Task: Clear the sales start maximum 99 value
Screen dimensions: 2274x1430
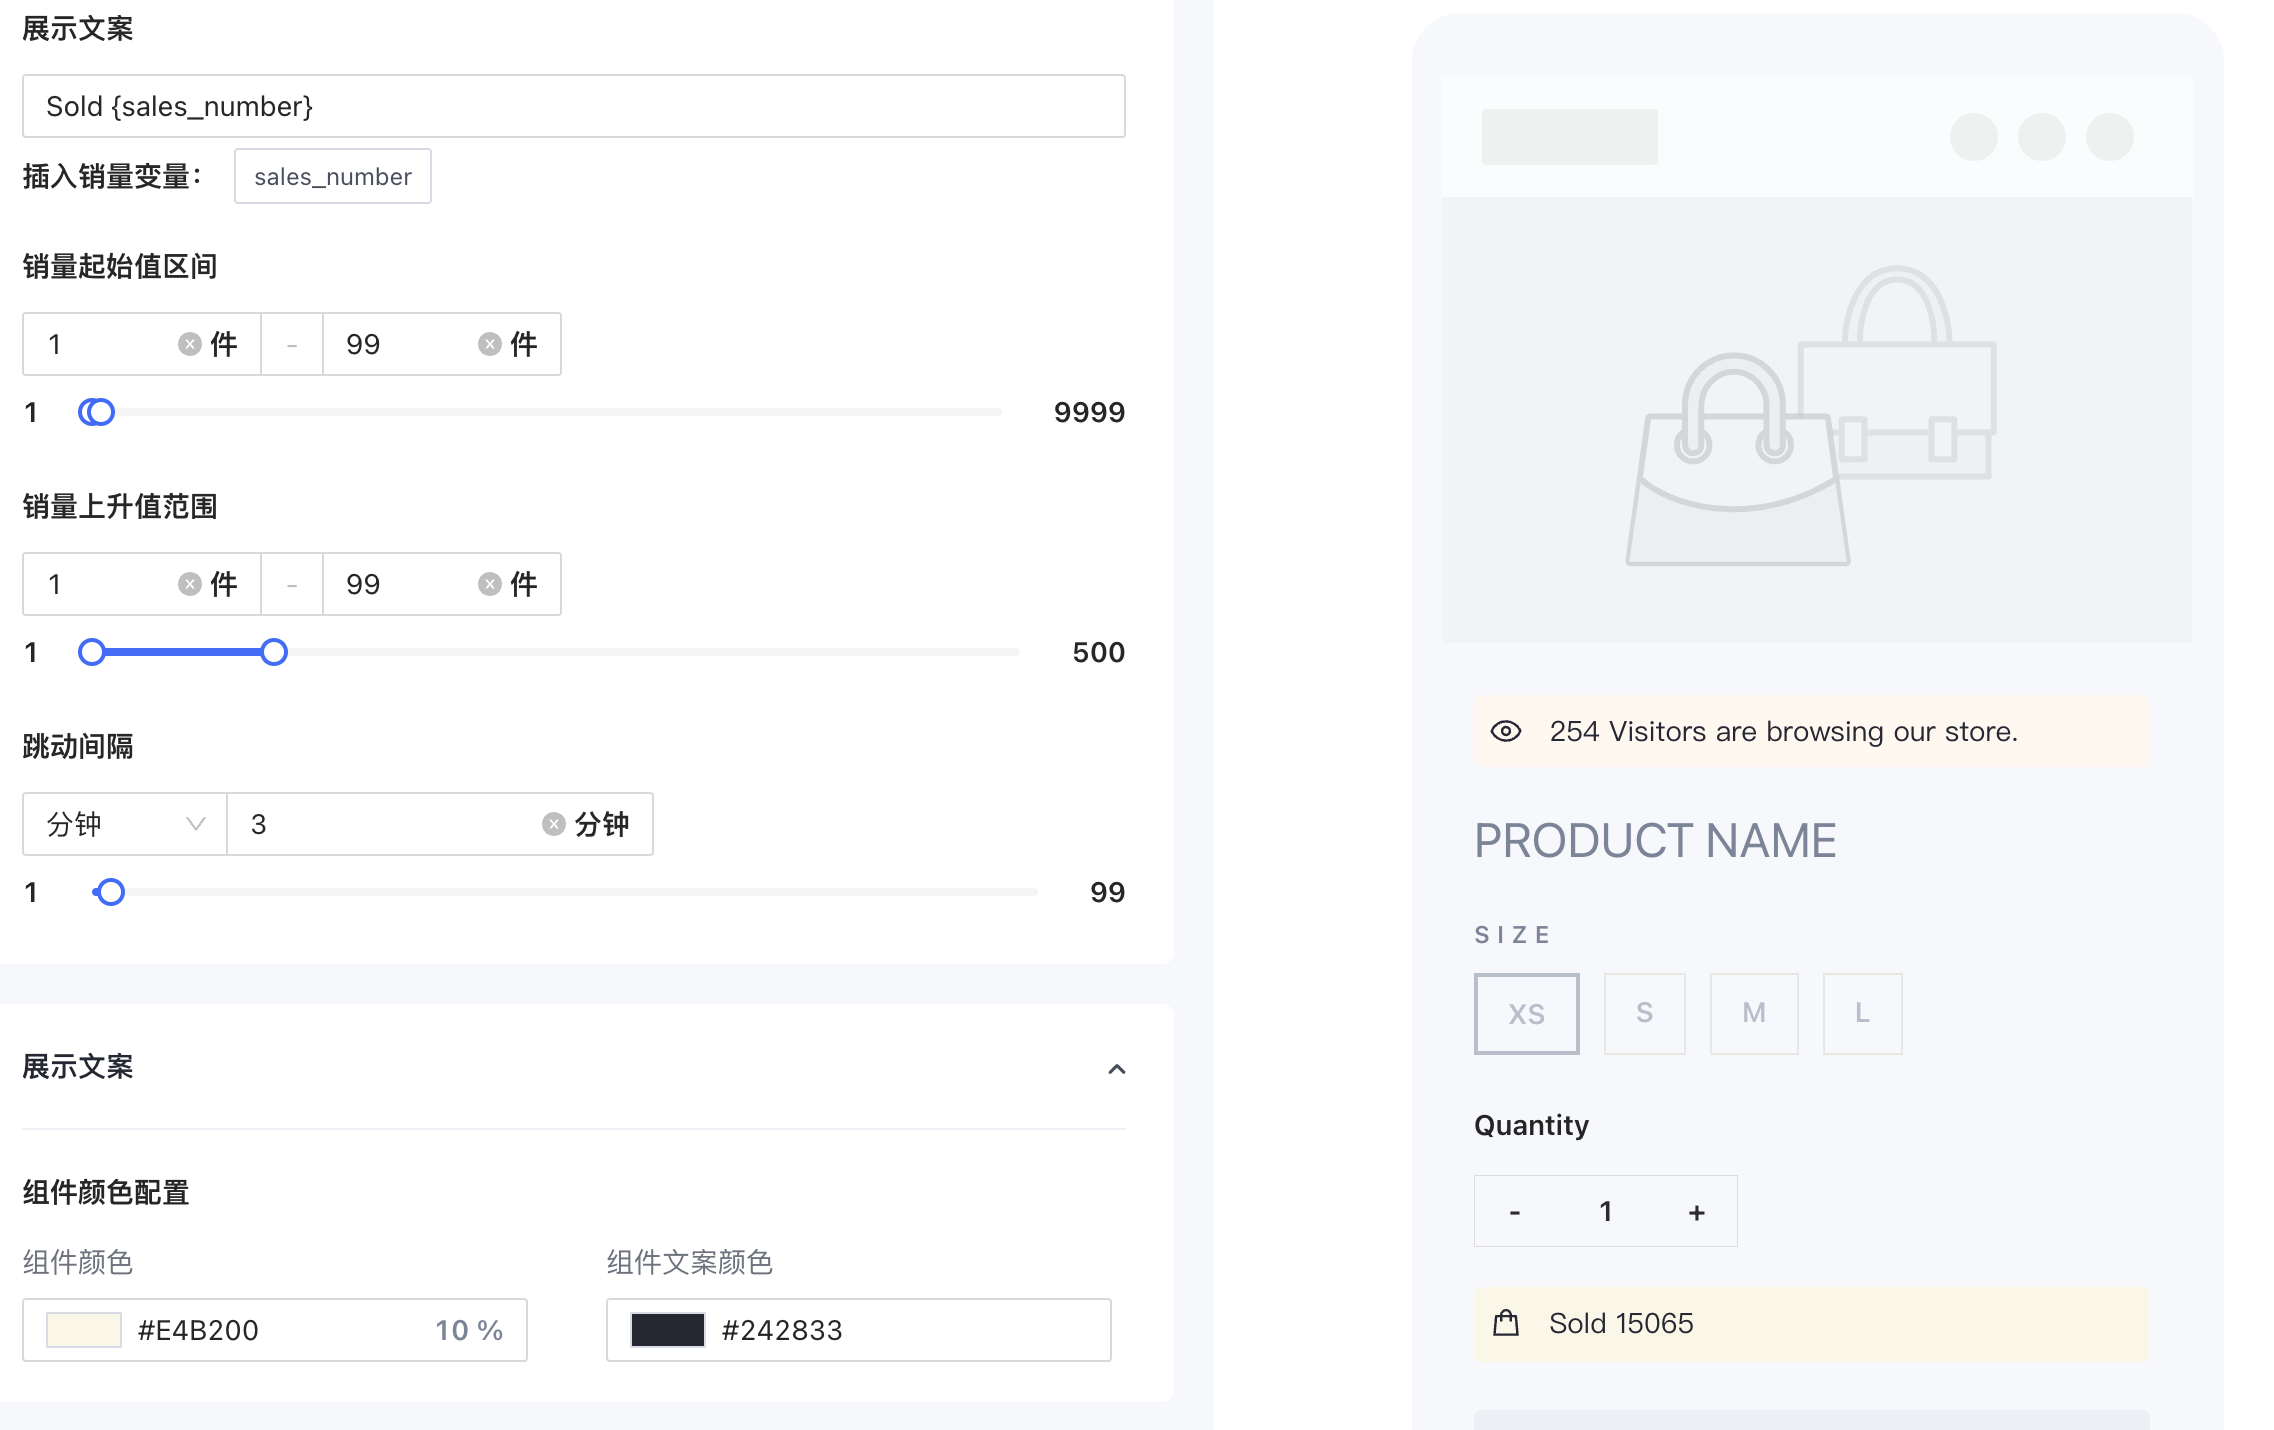Action: point(489,344)
